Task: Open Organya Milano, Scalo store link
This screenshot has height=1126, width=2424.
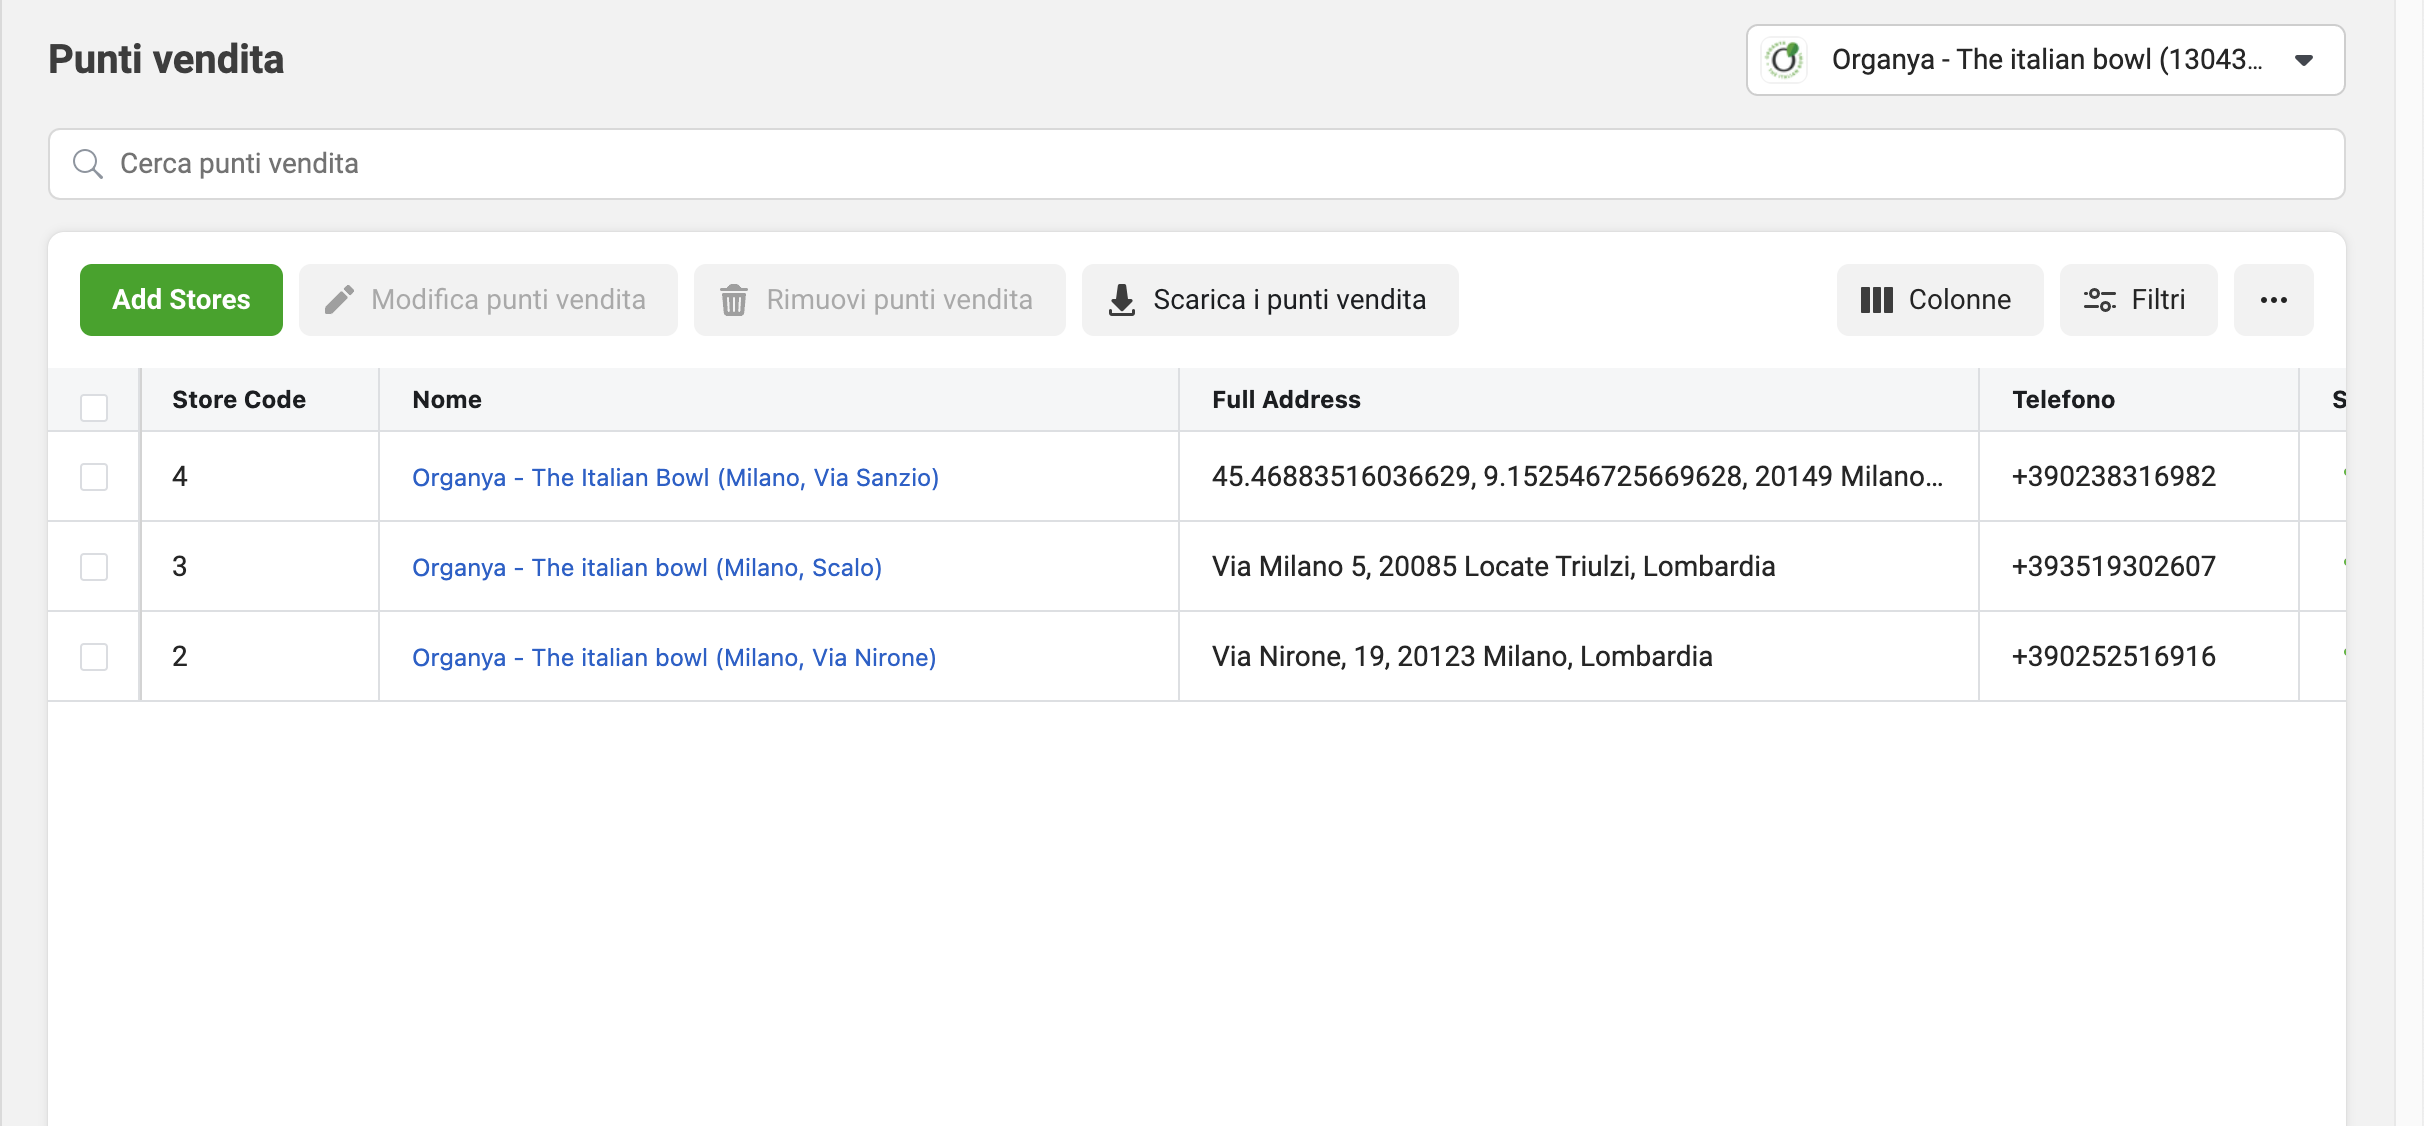Action: [x=647, y=567]
